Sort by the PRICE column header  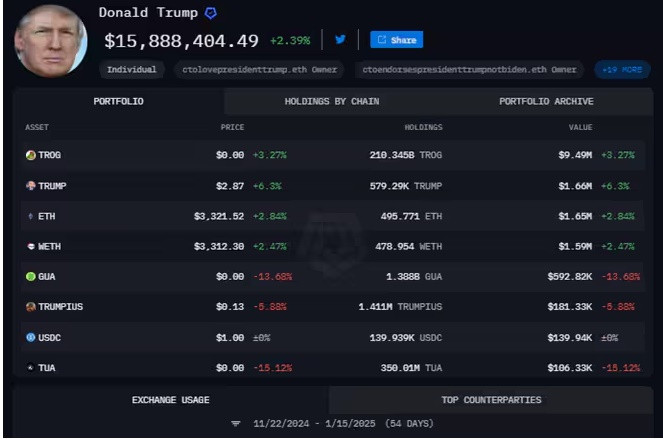[232, 127]
